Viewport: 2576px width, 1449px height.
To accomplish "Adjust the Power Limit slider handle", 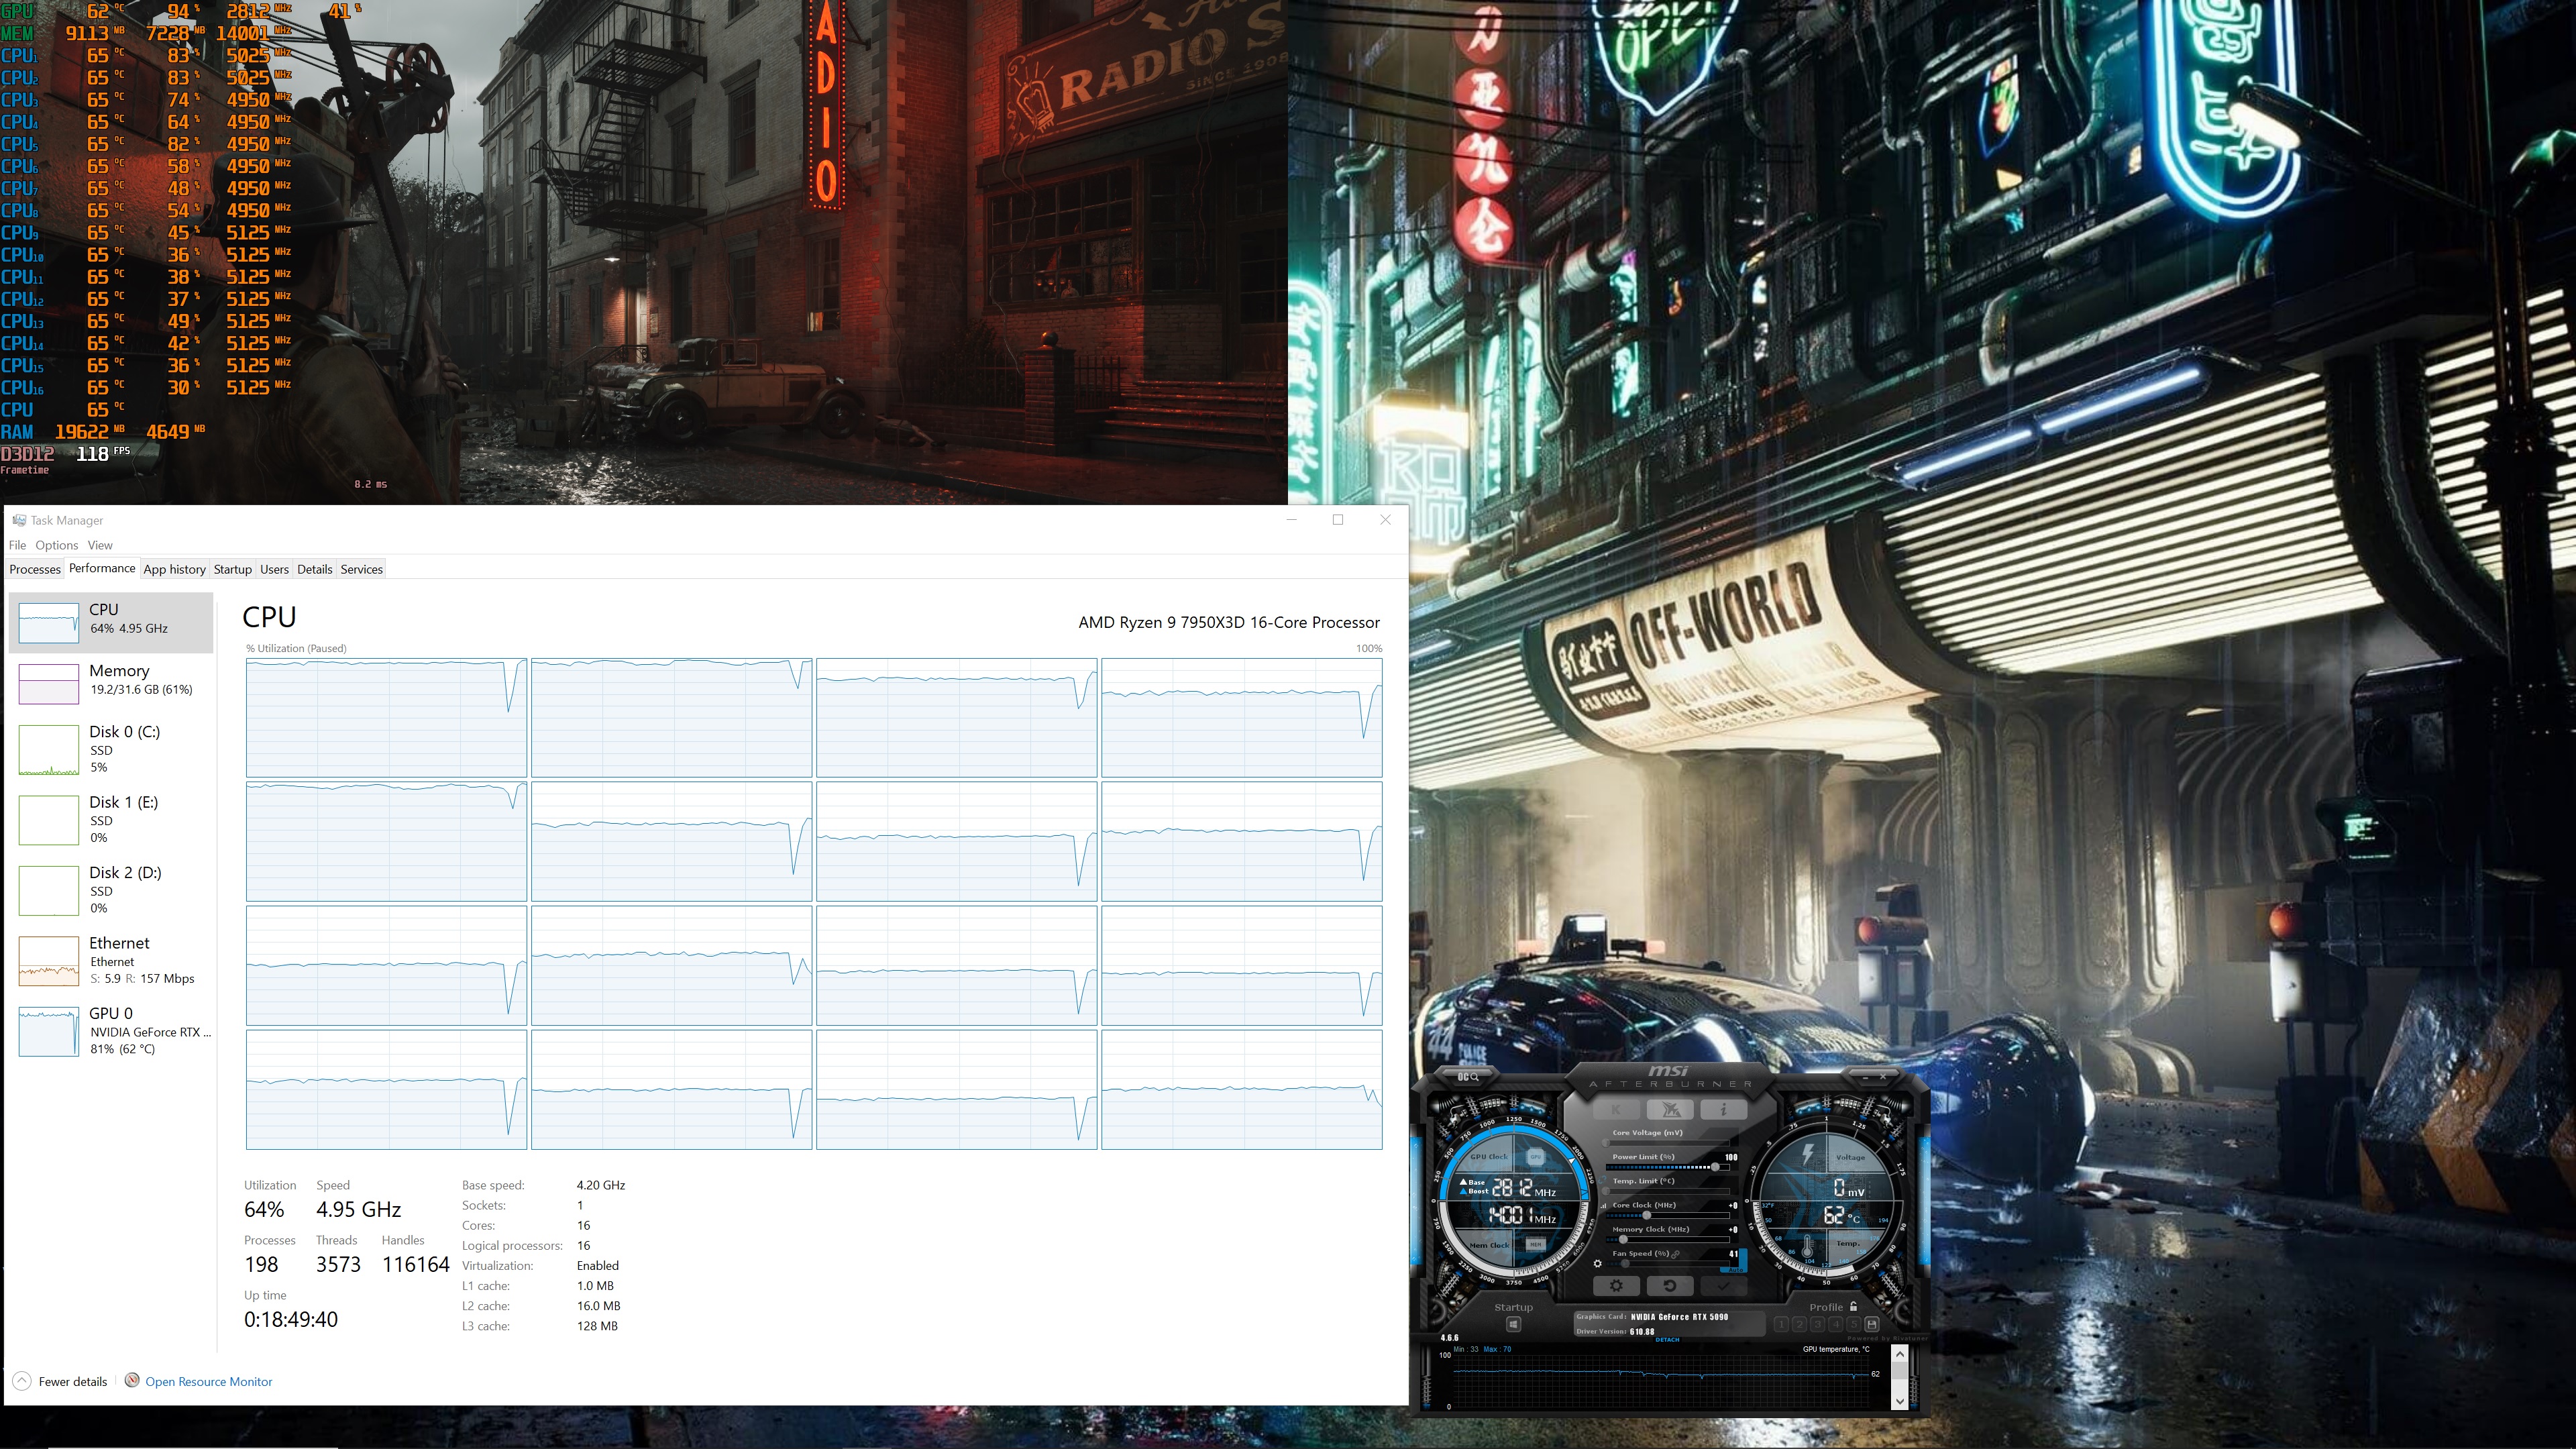I will (1715, 1167).
